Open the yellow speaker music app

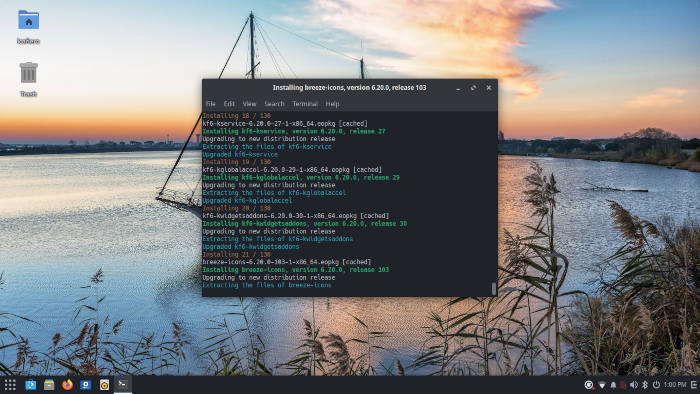(104, 385)
